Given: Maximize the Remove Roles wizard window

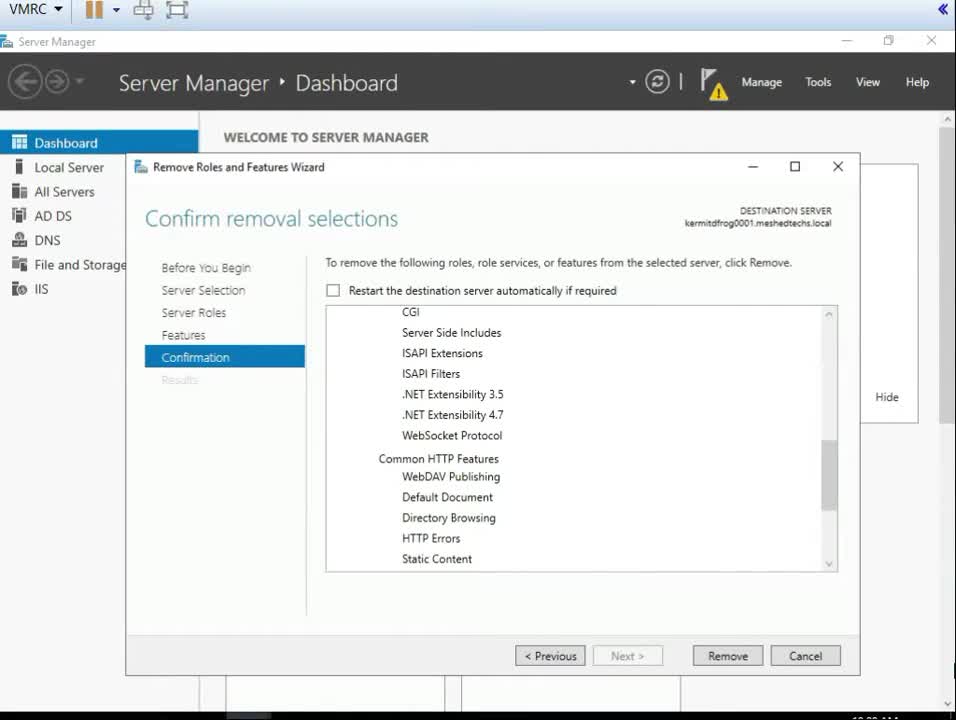Looking at the screenshot, I should 794,166.
